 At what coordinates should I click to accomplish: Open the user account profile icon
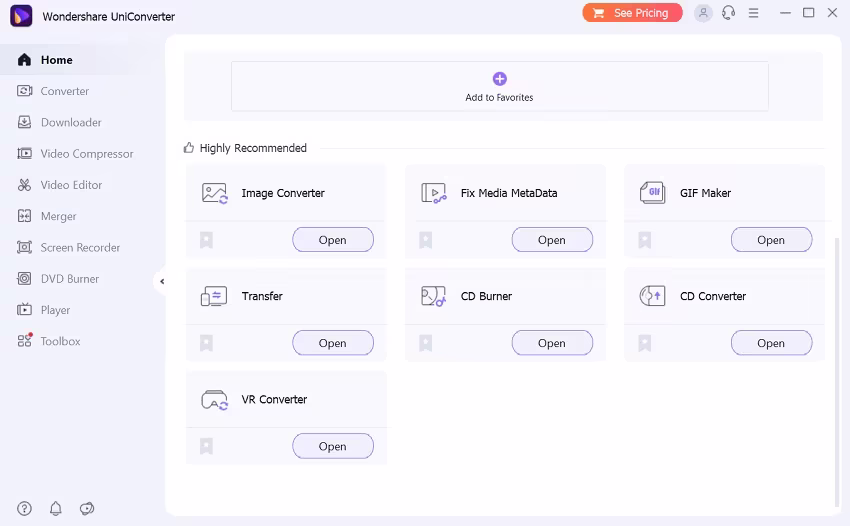pyautogui.click(x=703, y=12)
